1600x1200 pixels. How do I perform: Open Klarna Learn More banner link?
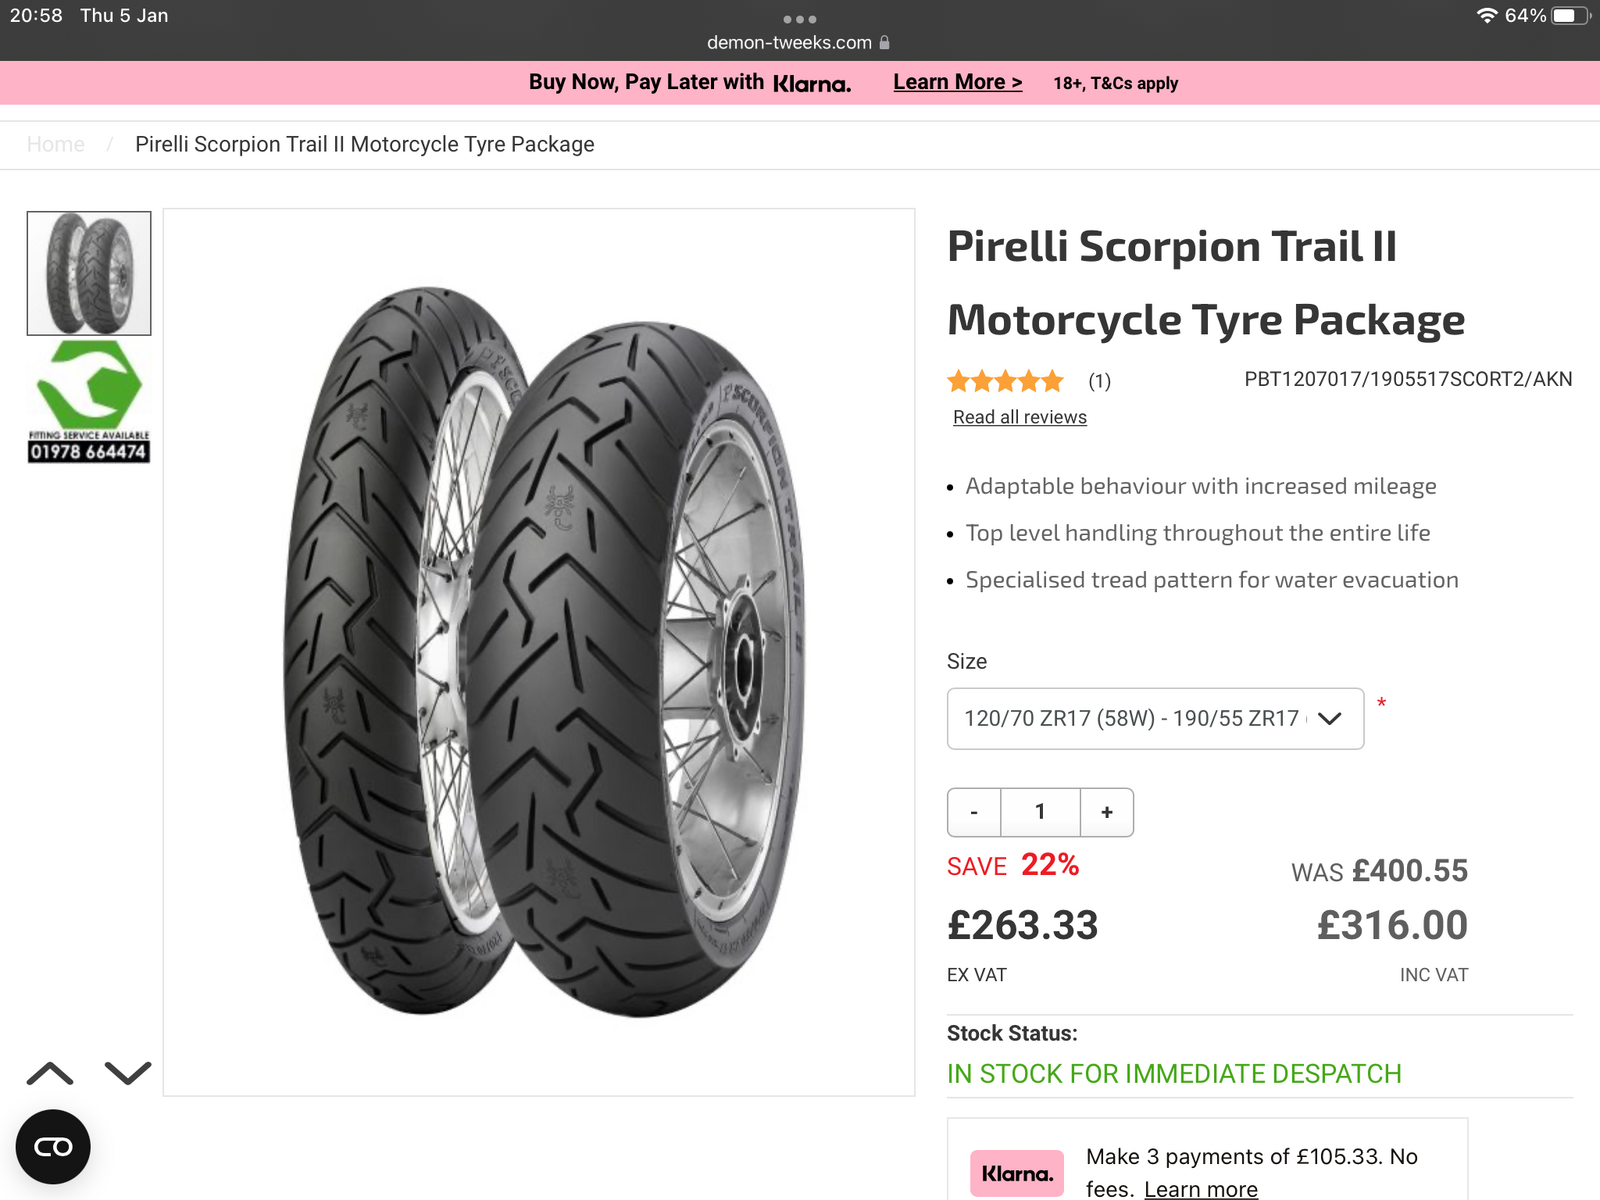[957, 83]
